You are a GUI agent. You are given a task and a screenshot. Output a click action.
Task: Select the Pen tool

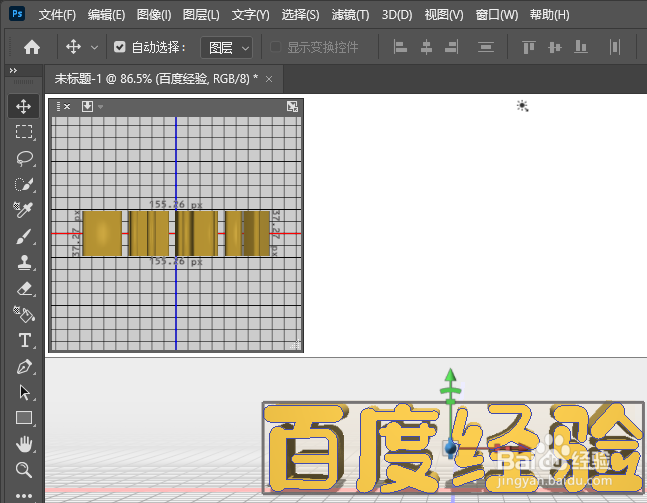24,366
